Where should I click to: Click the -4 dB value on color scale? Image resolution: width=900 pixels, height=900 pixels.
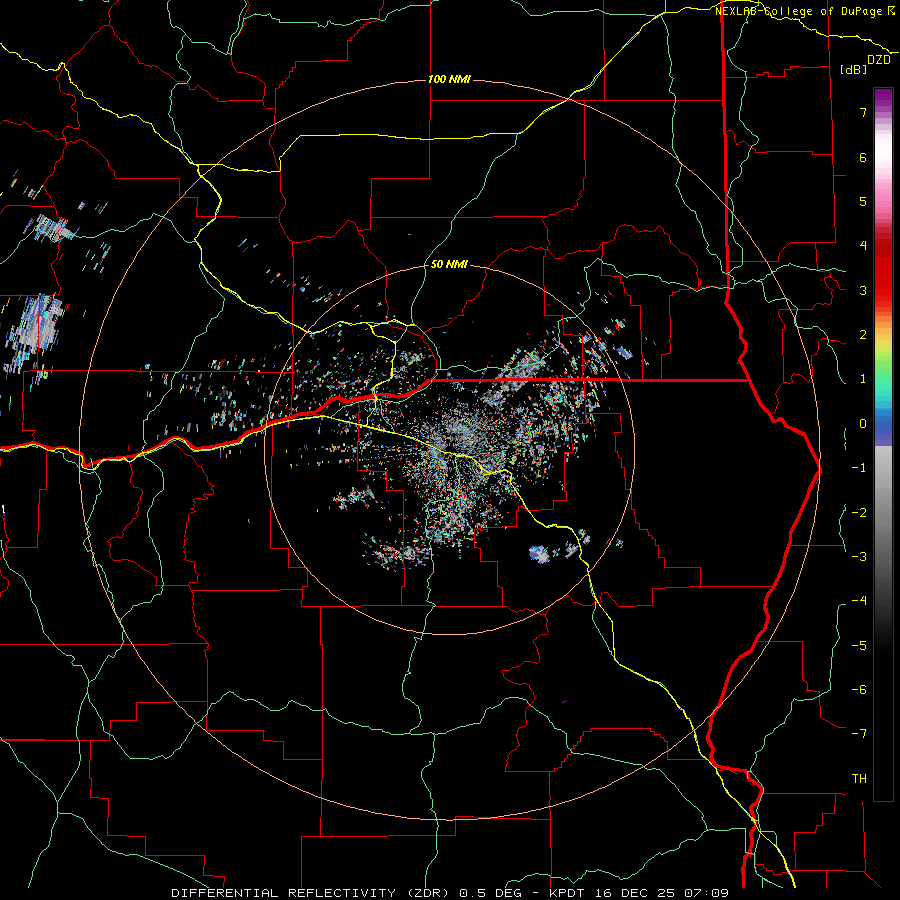tap(859, 601)
